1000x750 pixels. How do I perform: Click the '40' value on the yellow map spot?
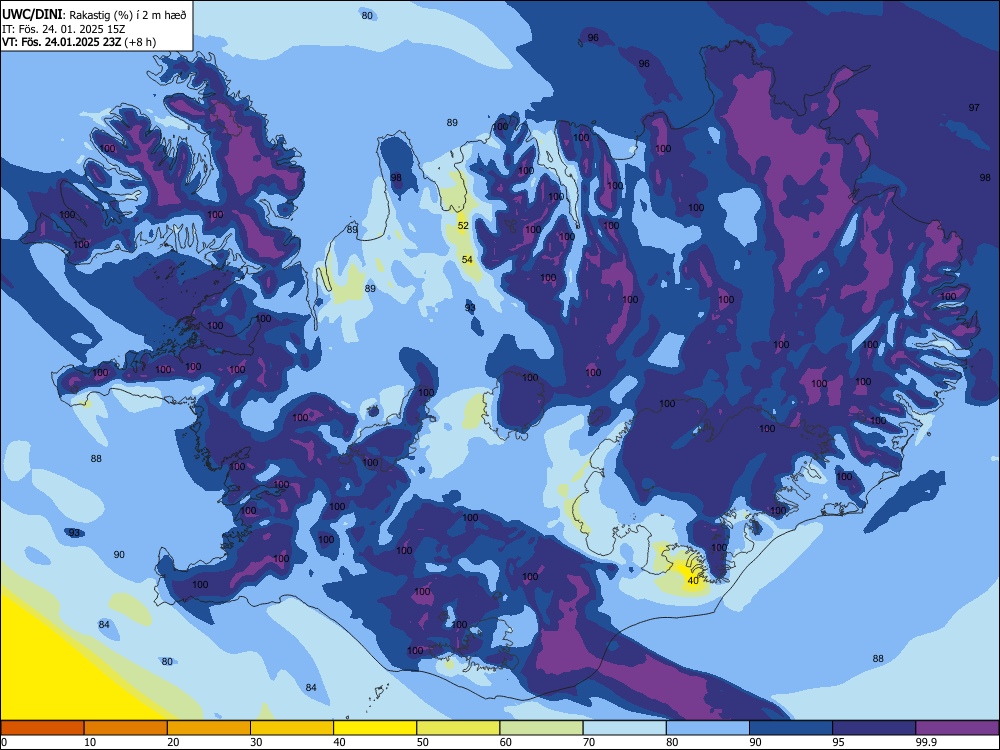[693, 581]
